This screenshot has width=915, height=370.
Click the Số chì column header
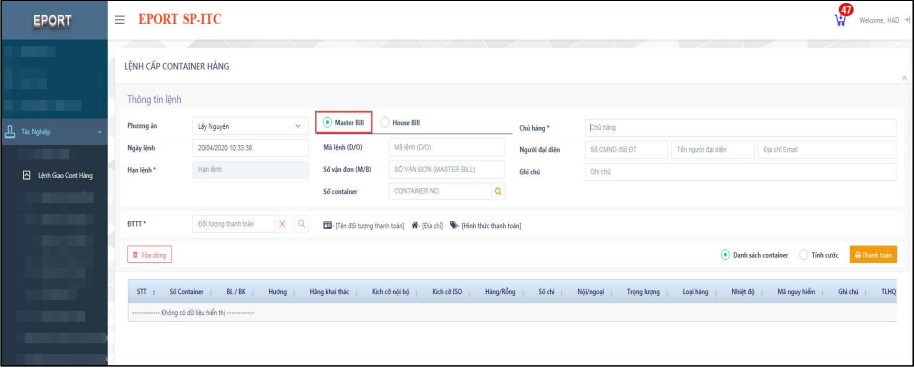[x=546, y=292]
